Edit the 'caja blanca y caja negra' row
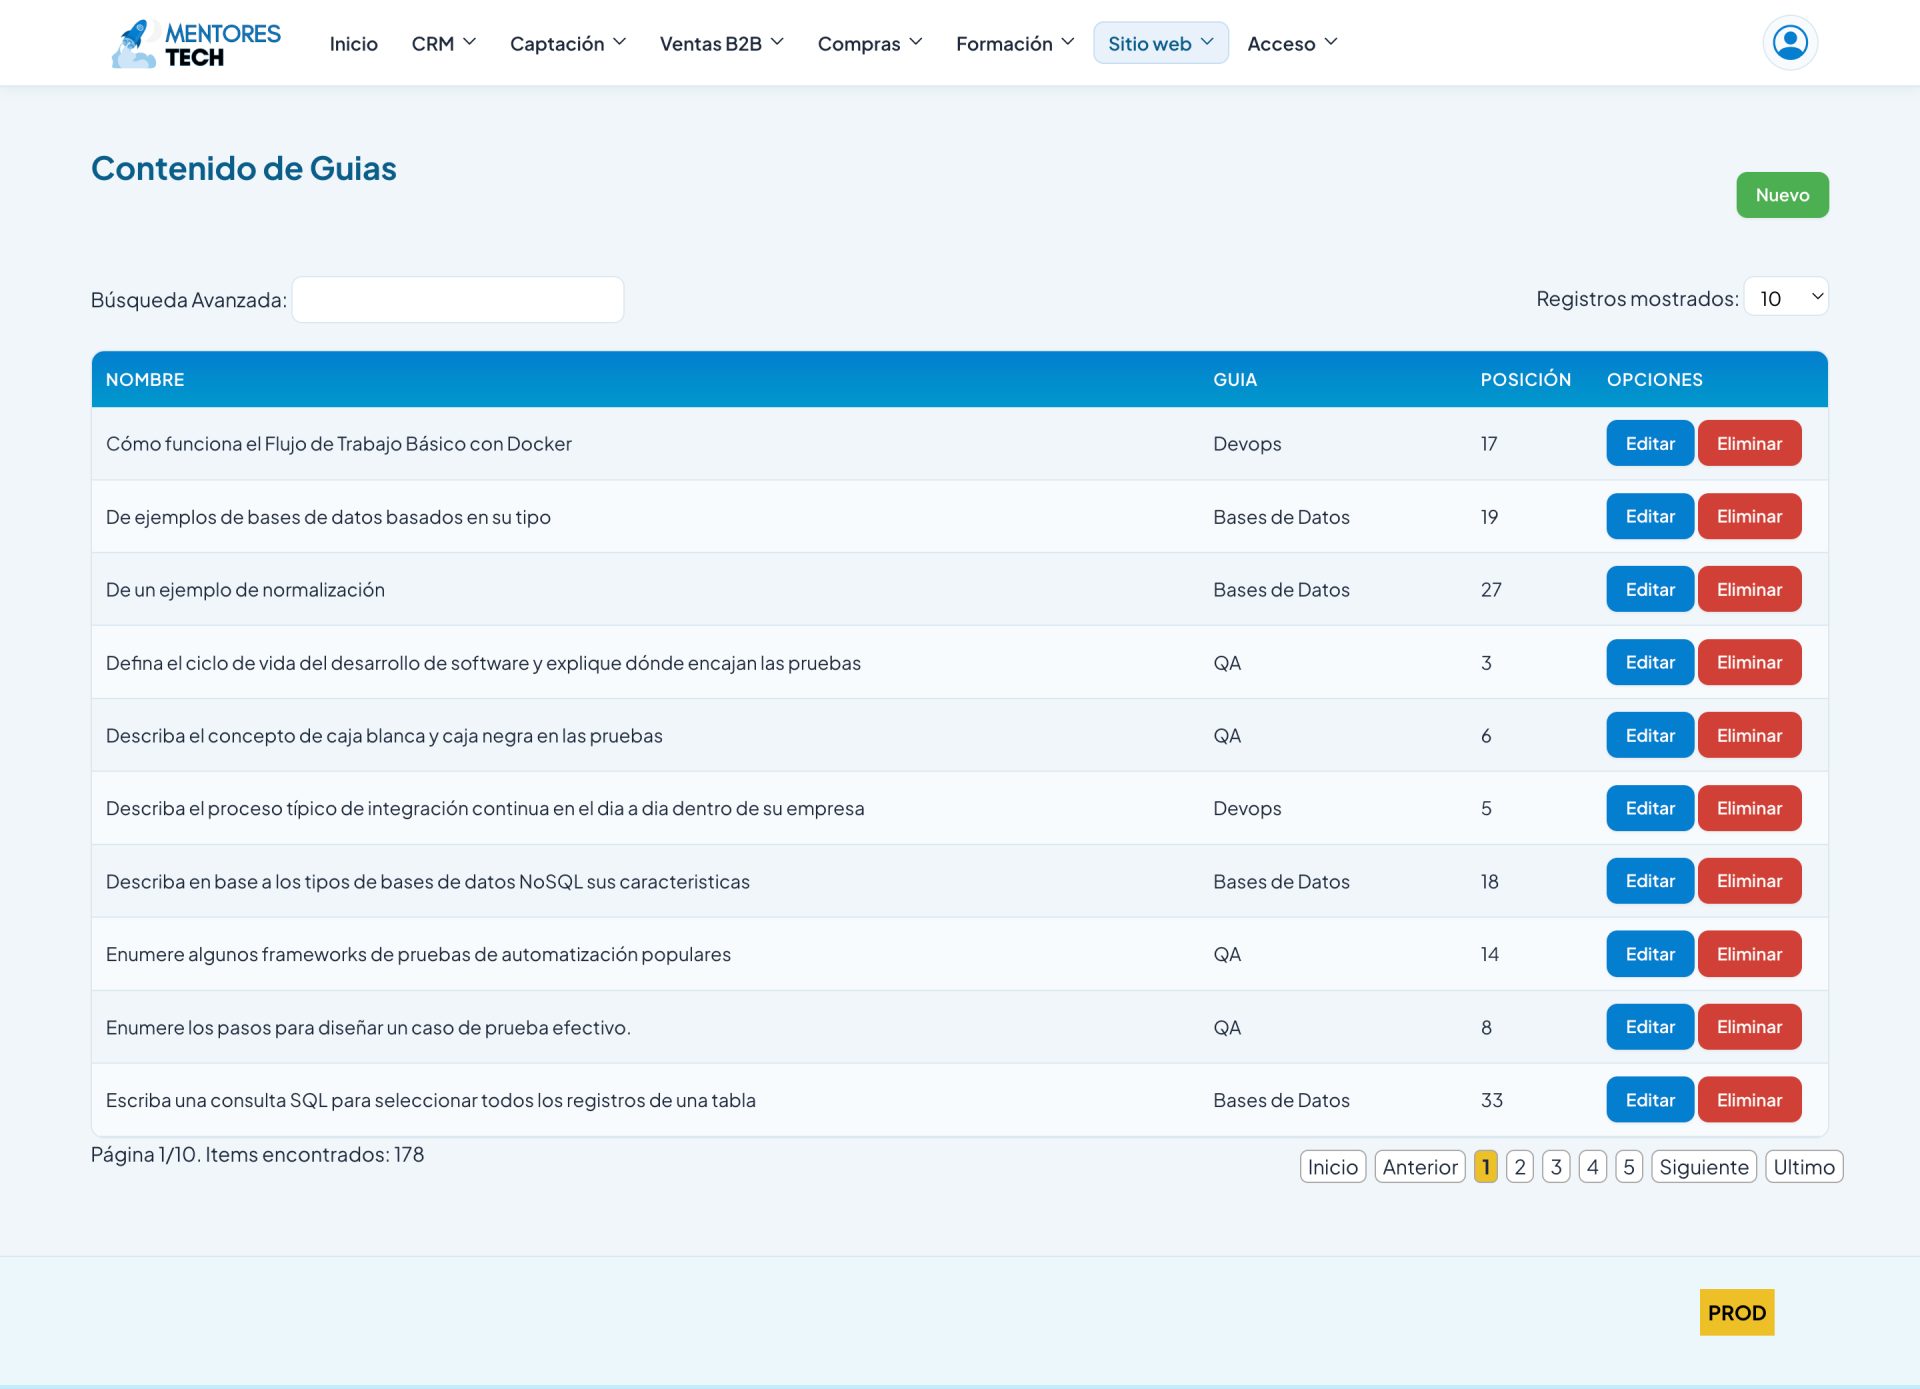The height and width of the screenshot is (1389, 1920). tap(1649, 736)
